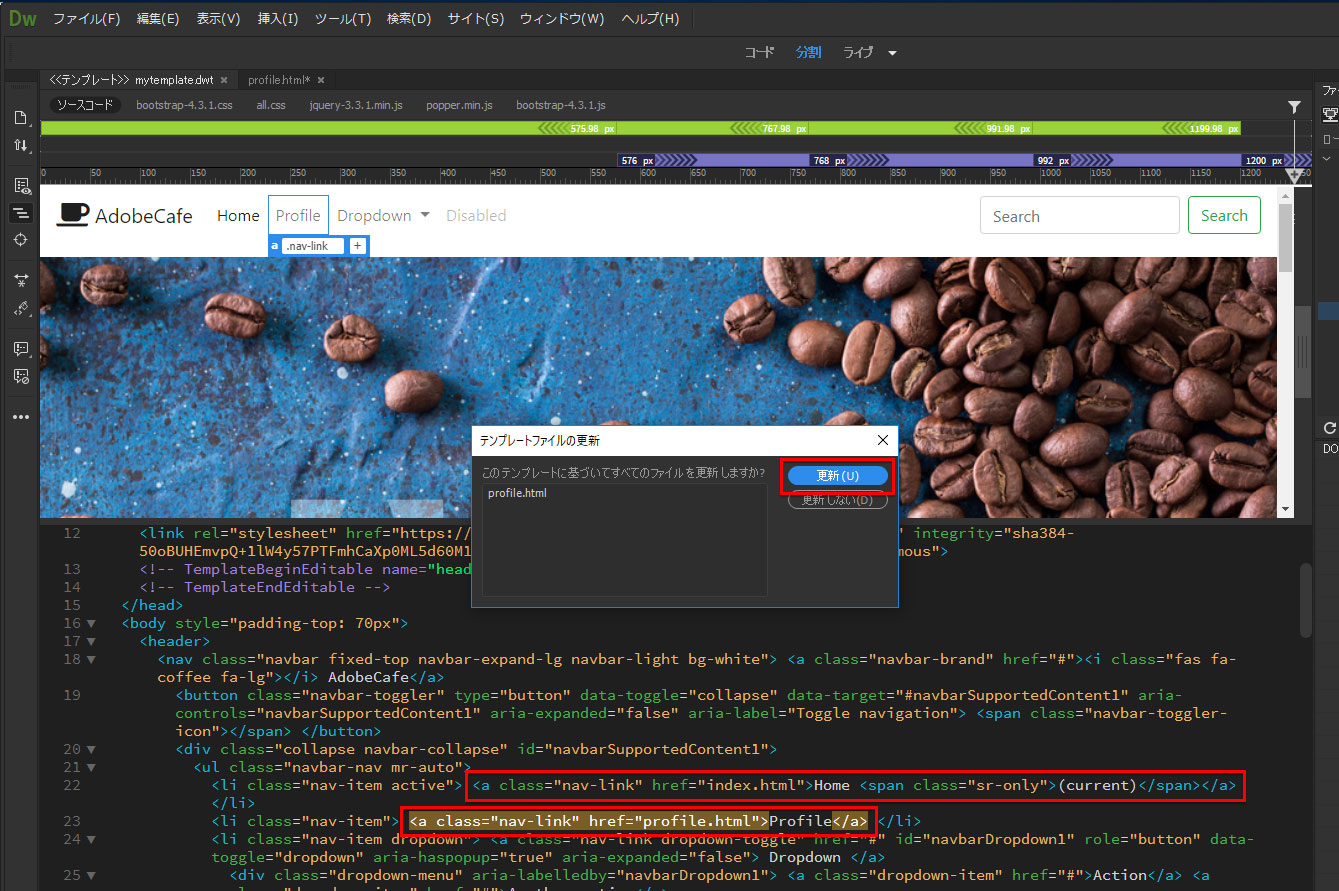Click the Search input field in preview
This screenshot has width=1339, height=891.
1079,216
